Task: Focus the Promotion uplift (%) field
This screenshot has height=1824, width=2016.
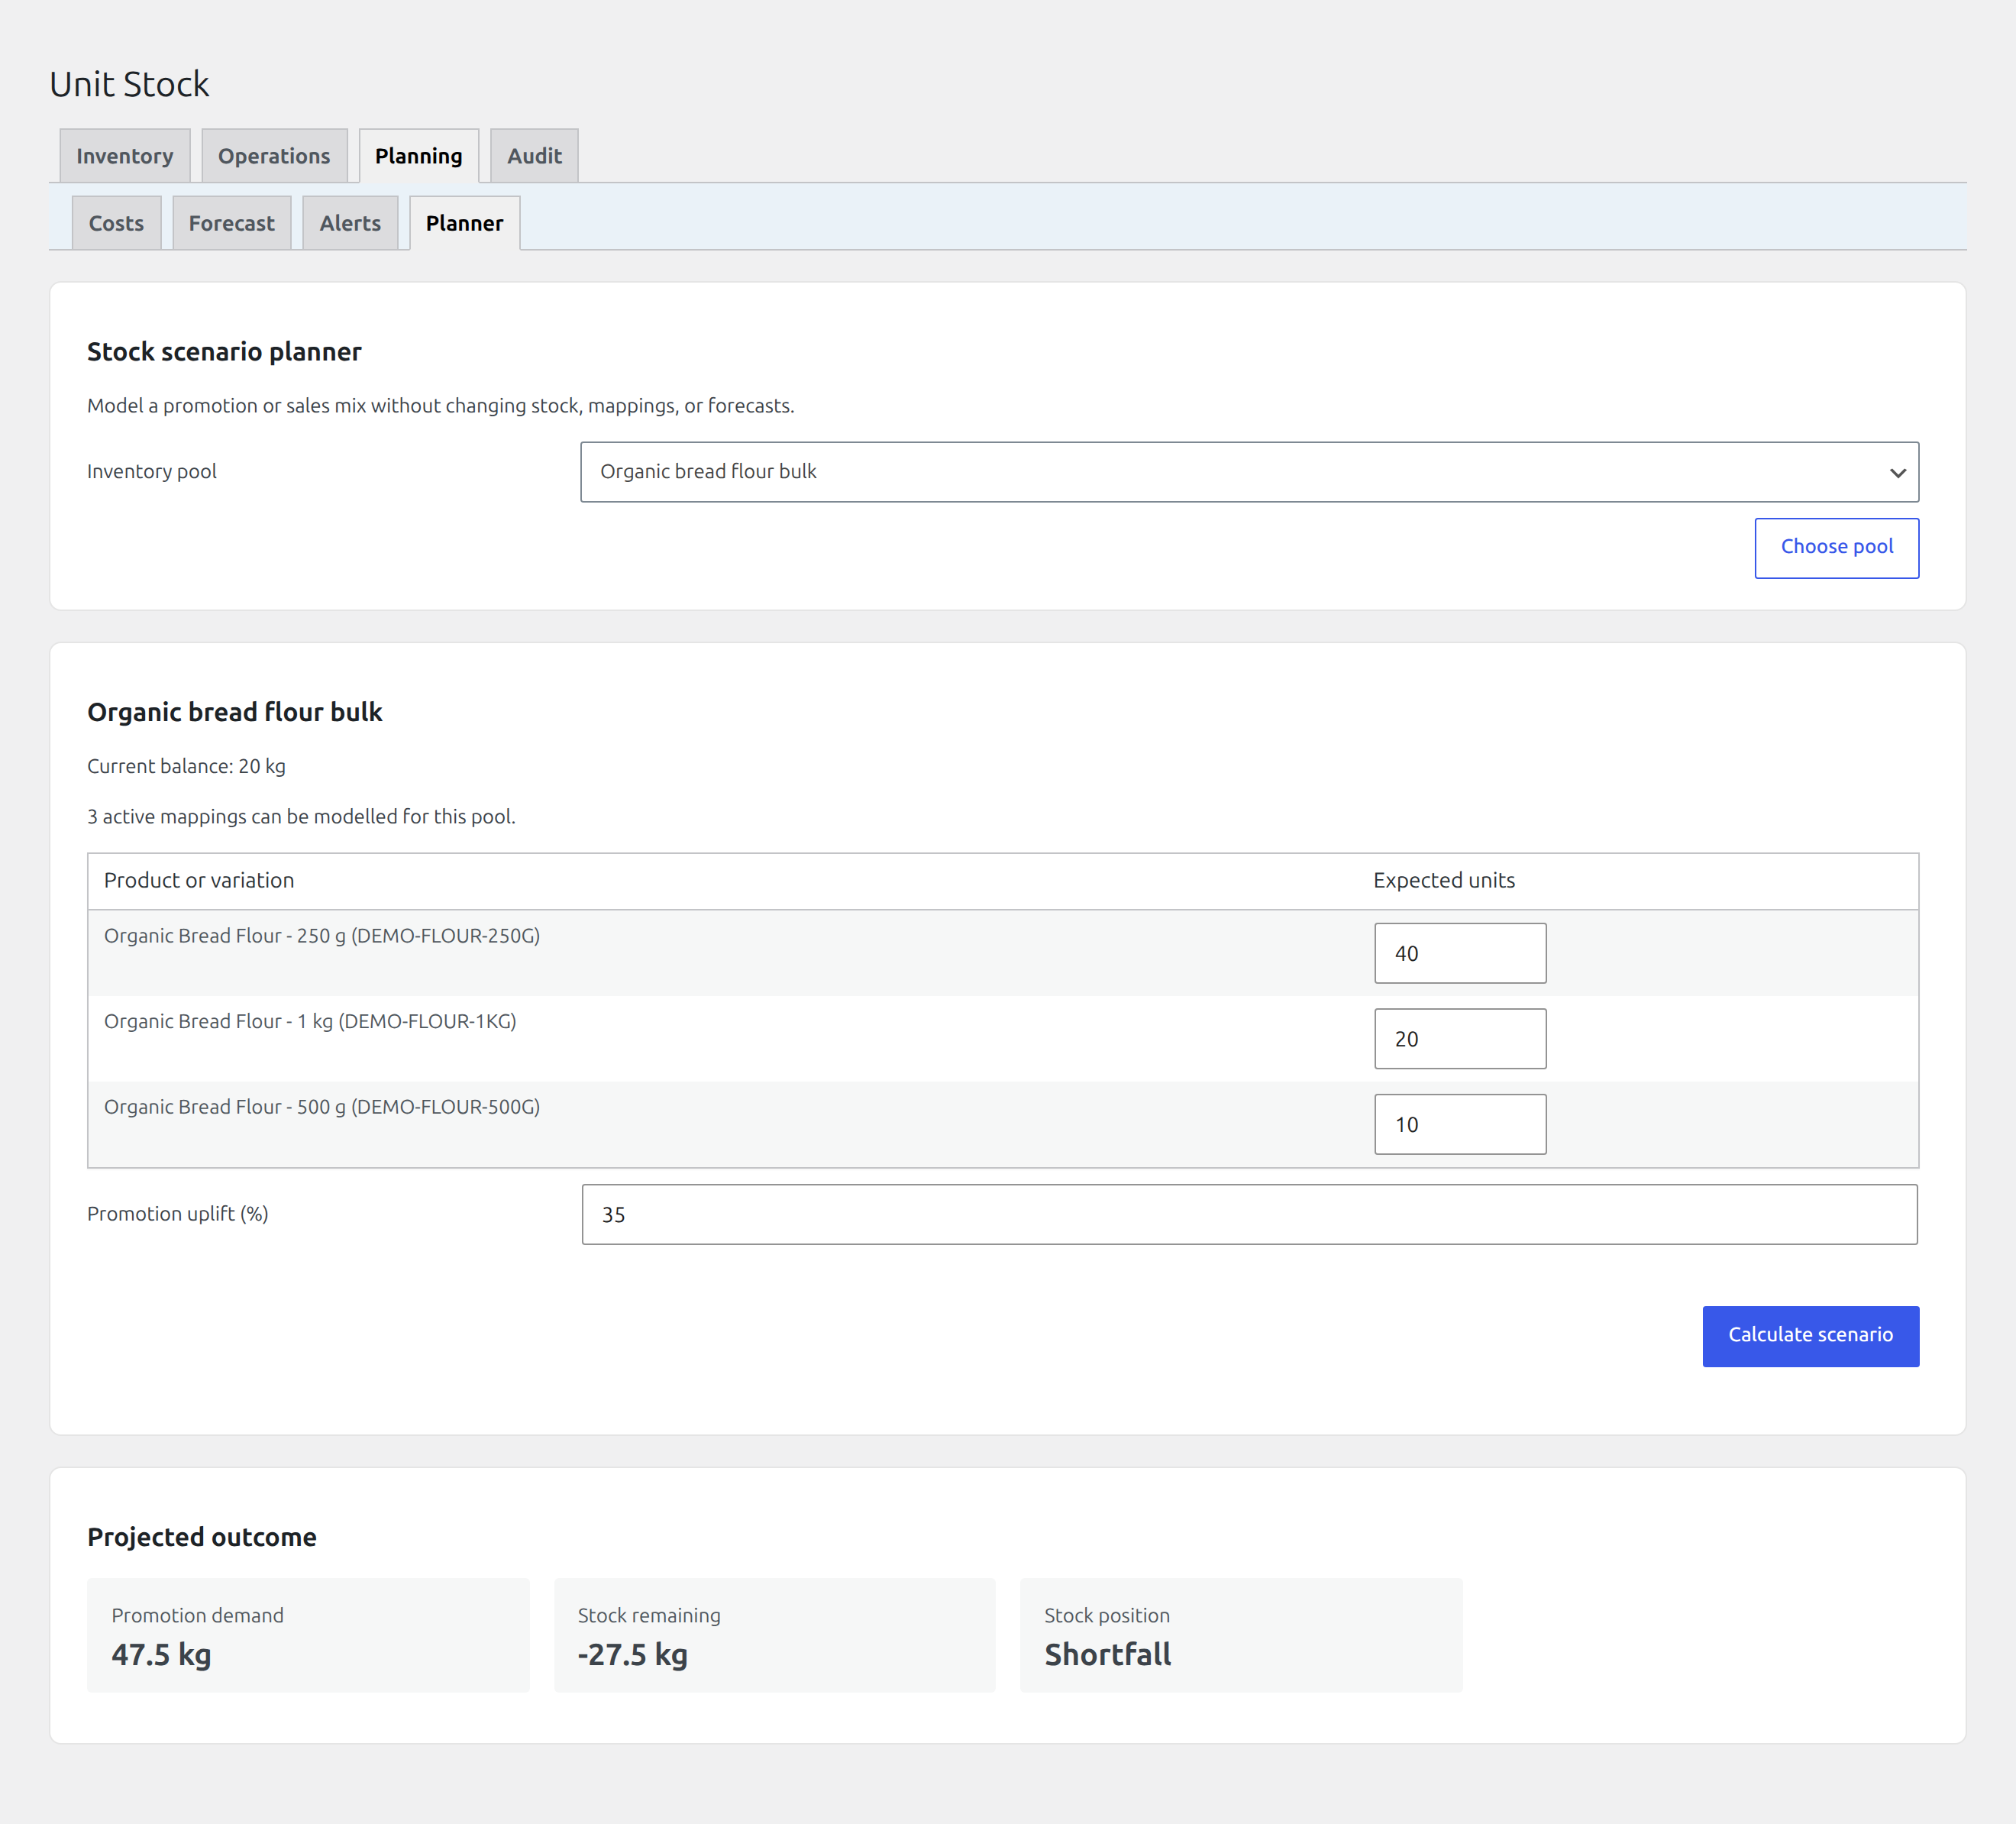Action: point(1249,1214)
